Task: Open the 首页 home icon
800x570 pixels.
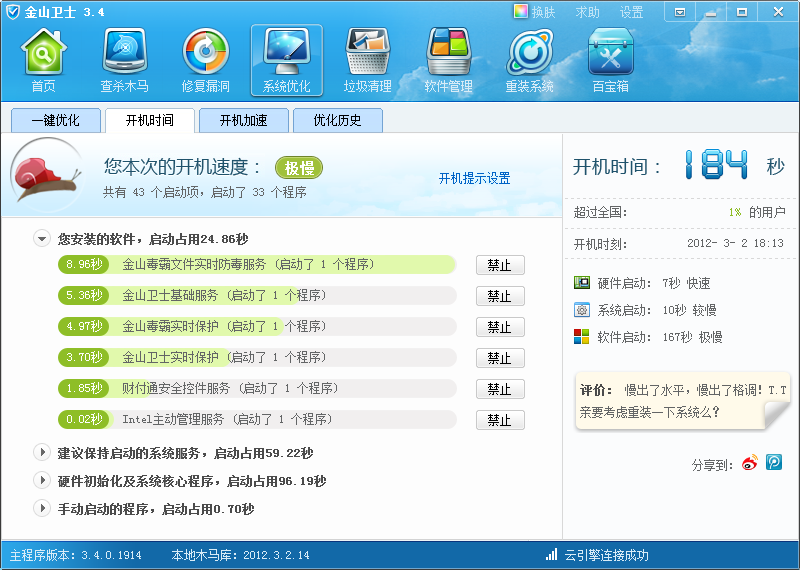Action: (43, 60)
